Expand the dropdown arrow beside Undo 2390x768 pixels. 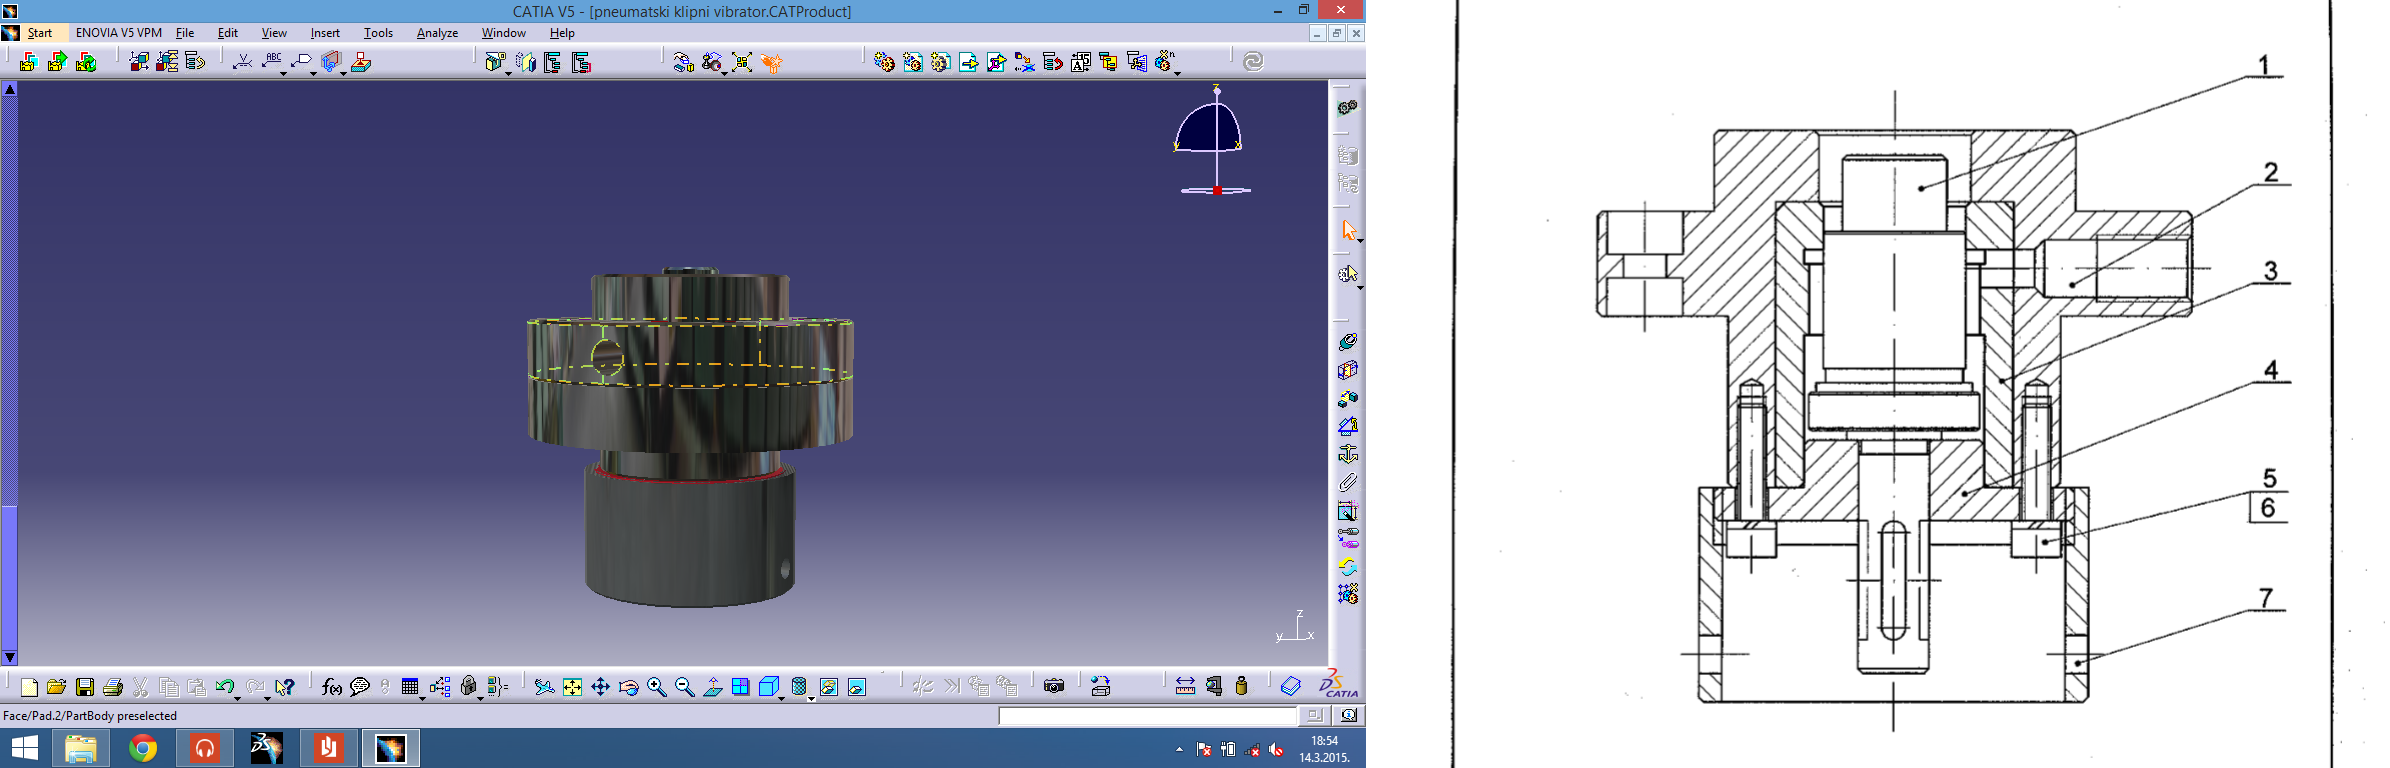(237, 697)
